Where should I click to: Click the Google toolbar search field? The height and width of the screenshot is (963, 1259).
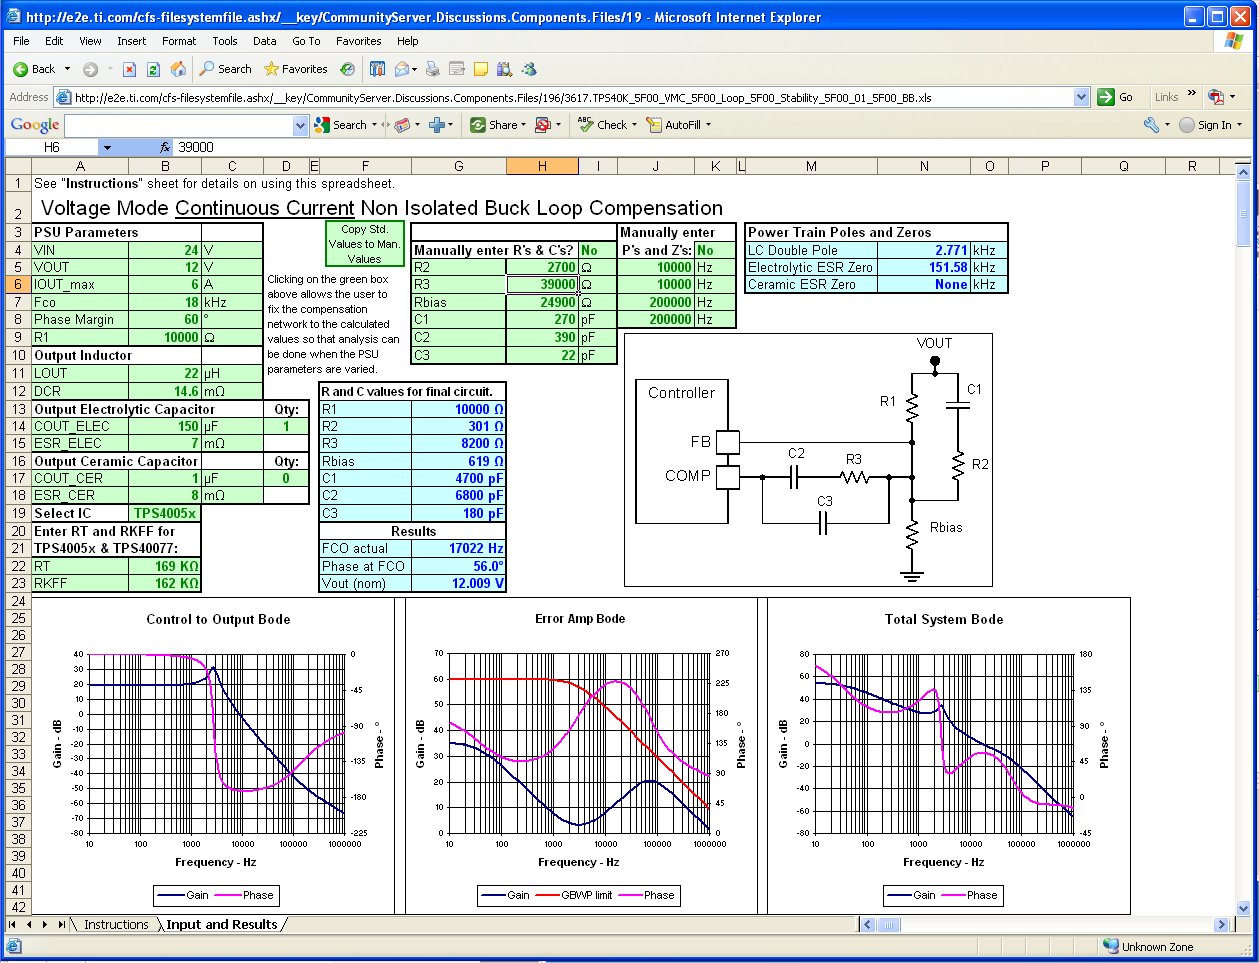179,125
